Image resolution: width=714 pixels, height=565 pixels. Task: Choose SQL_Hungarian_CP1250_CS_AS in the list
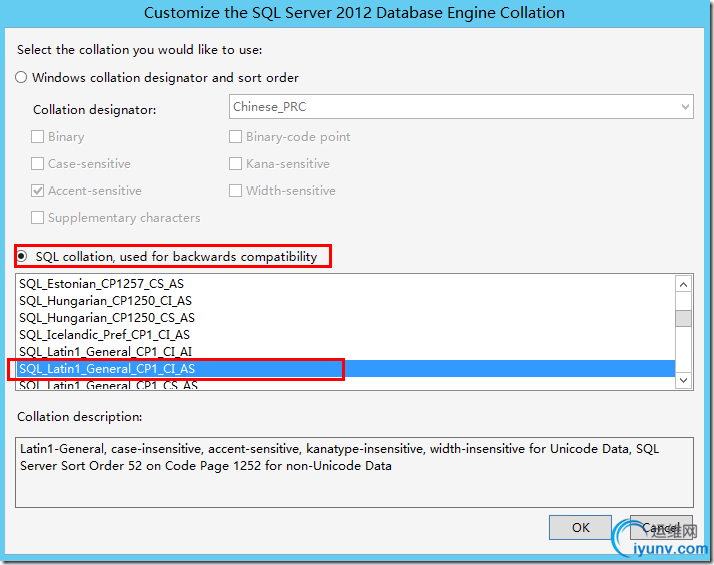[x=346, y=318]
